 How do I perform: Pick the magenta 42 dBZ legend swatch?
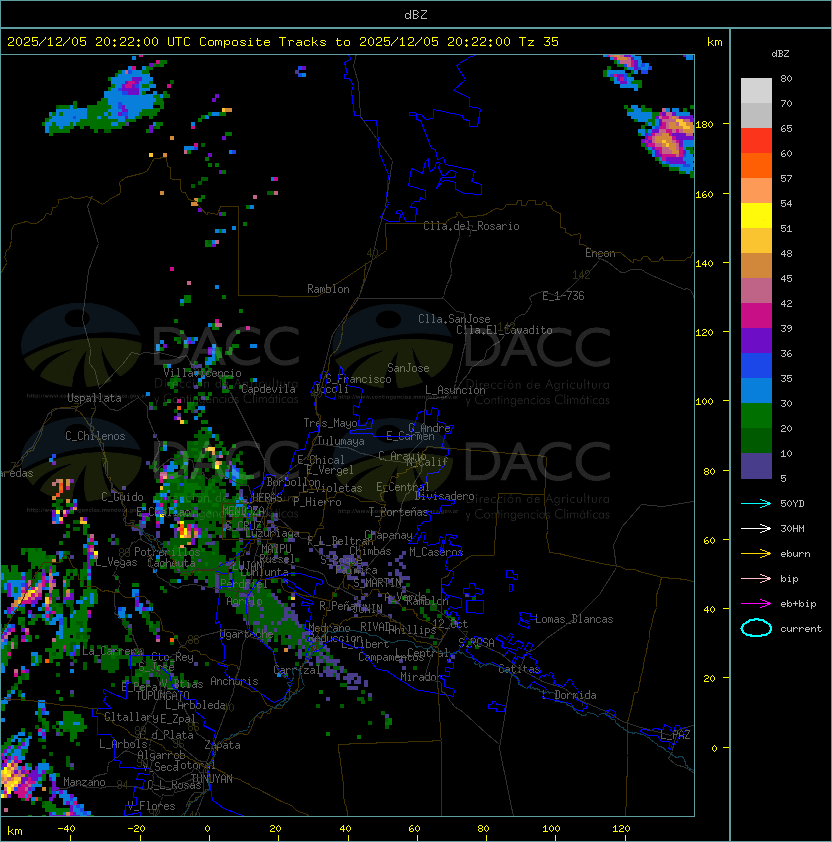pos(756,316)
